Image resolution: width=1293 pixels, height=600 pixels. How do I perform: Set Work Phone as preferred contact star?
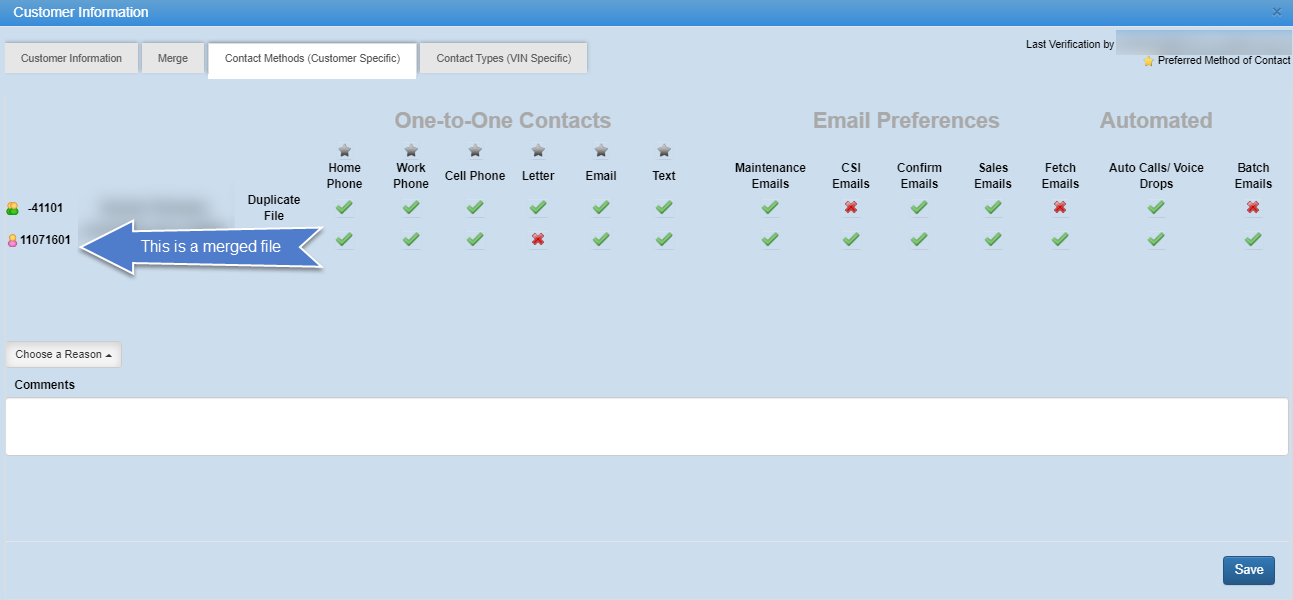pos(411,150)
